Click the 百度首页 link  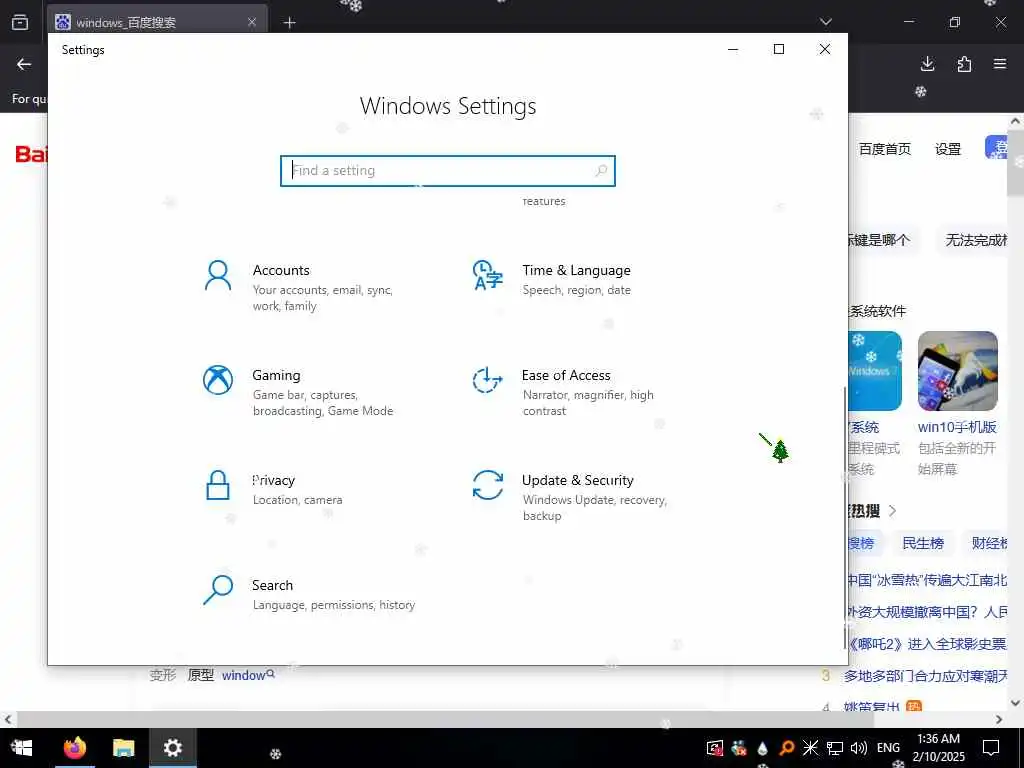point(885,149)
